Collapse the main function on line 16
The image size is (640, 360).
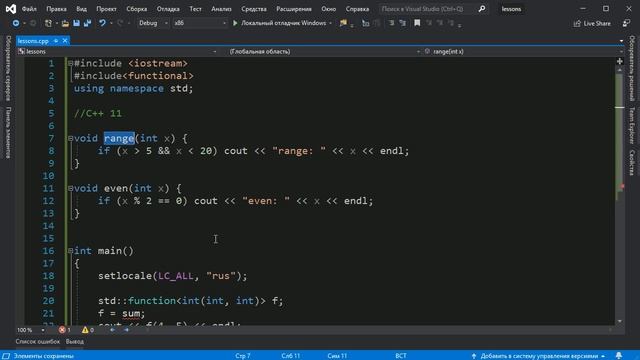click(x=70, y=251)
